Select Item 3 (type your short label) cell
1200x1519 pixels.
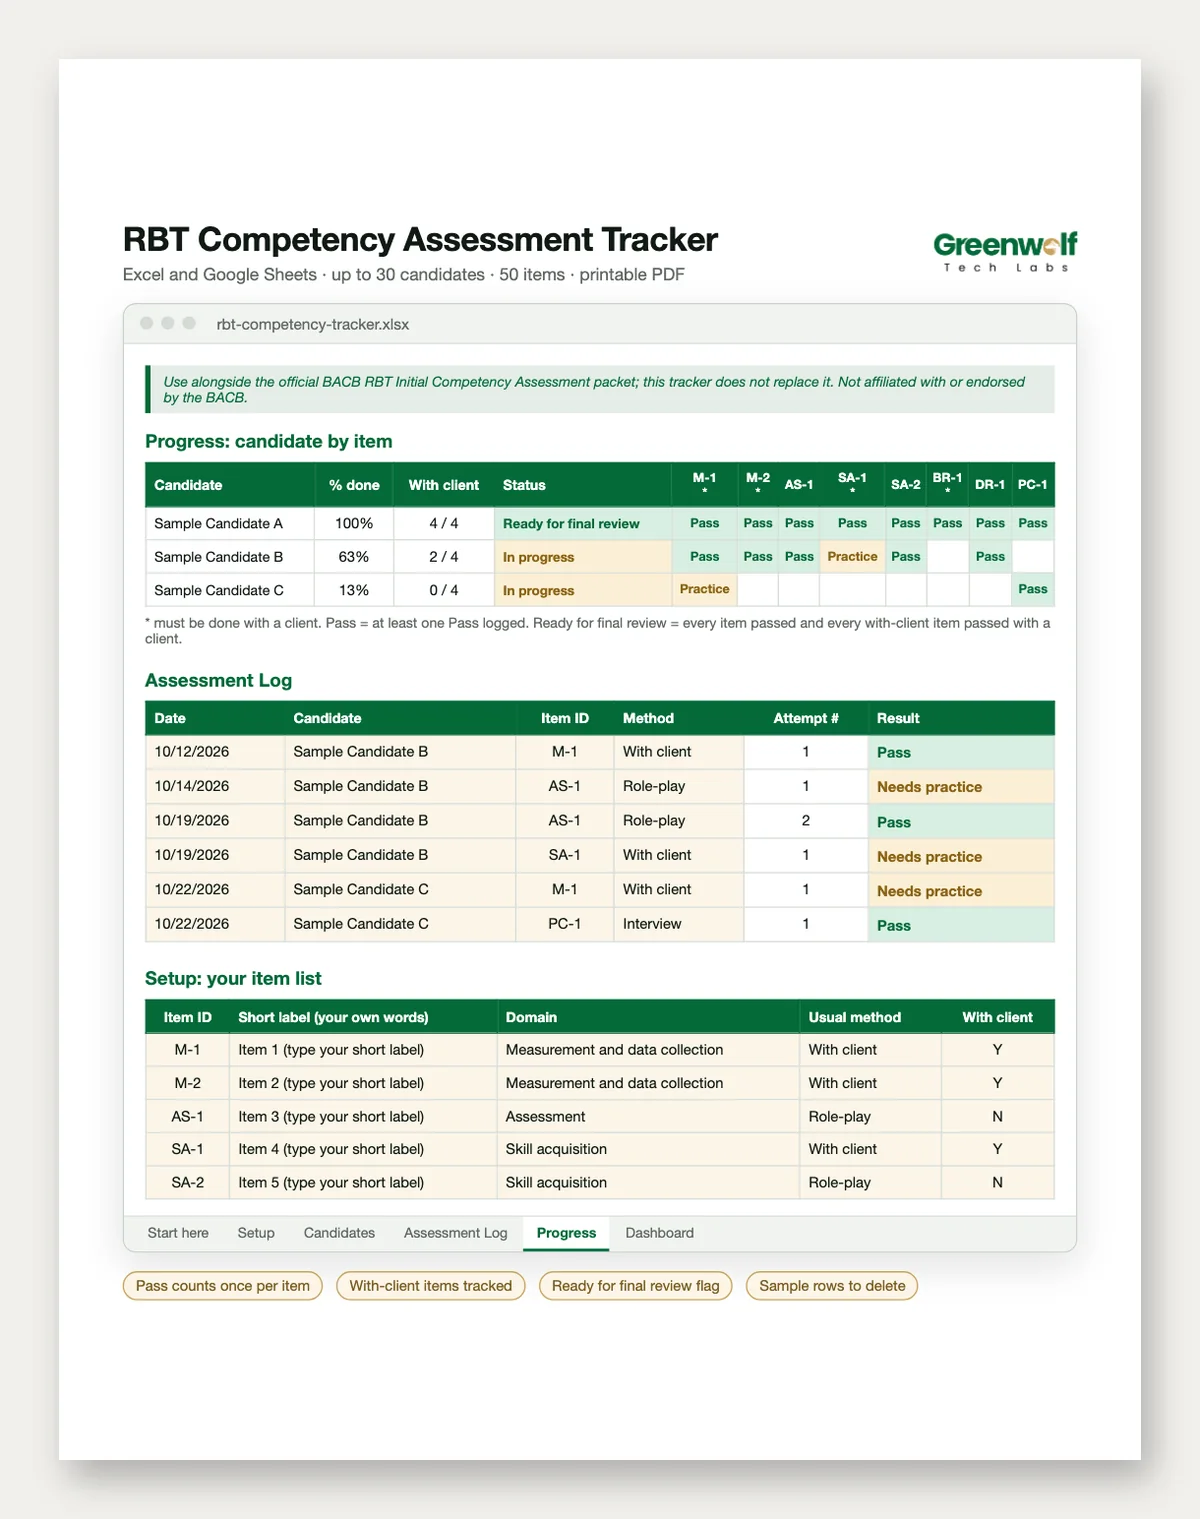point(363,1116)
